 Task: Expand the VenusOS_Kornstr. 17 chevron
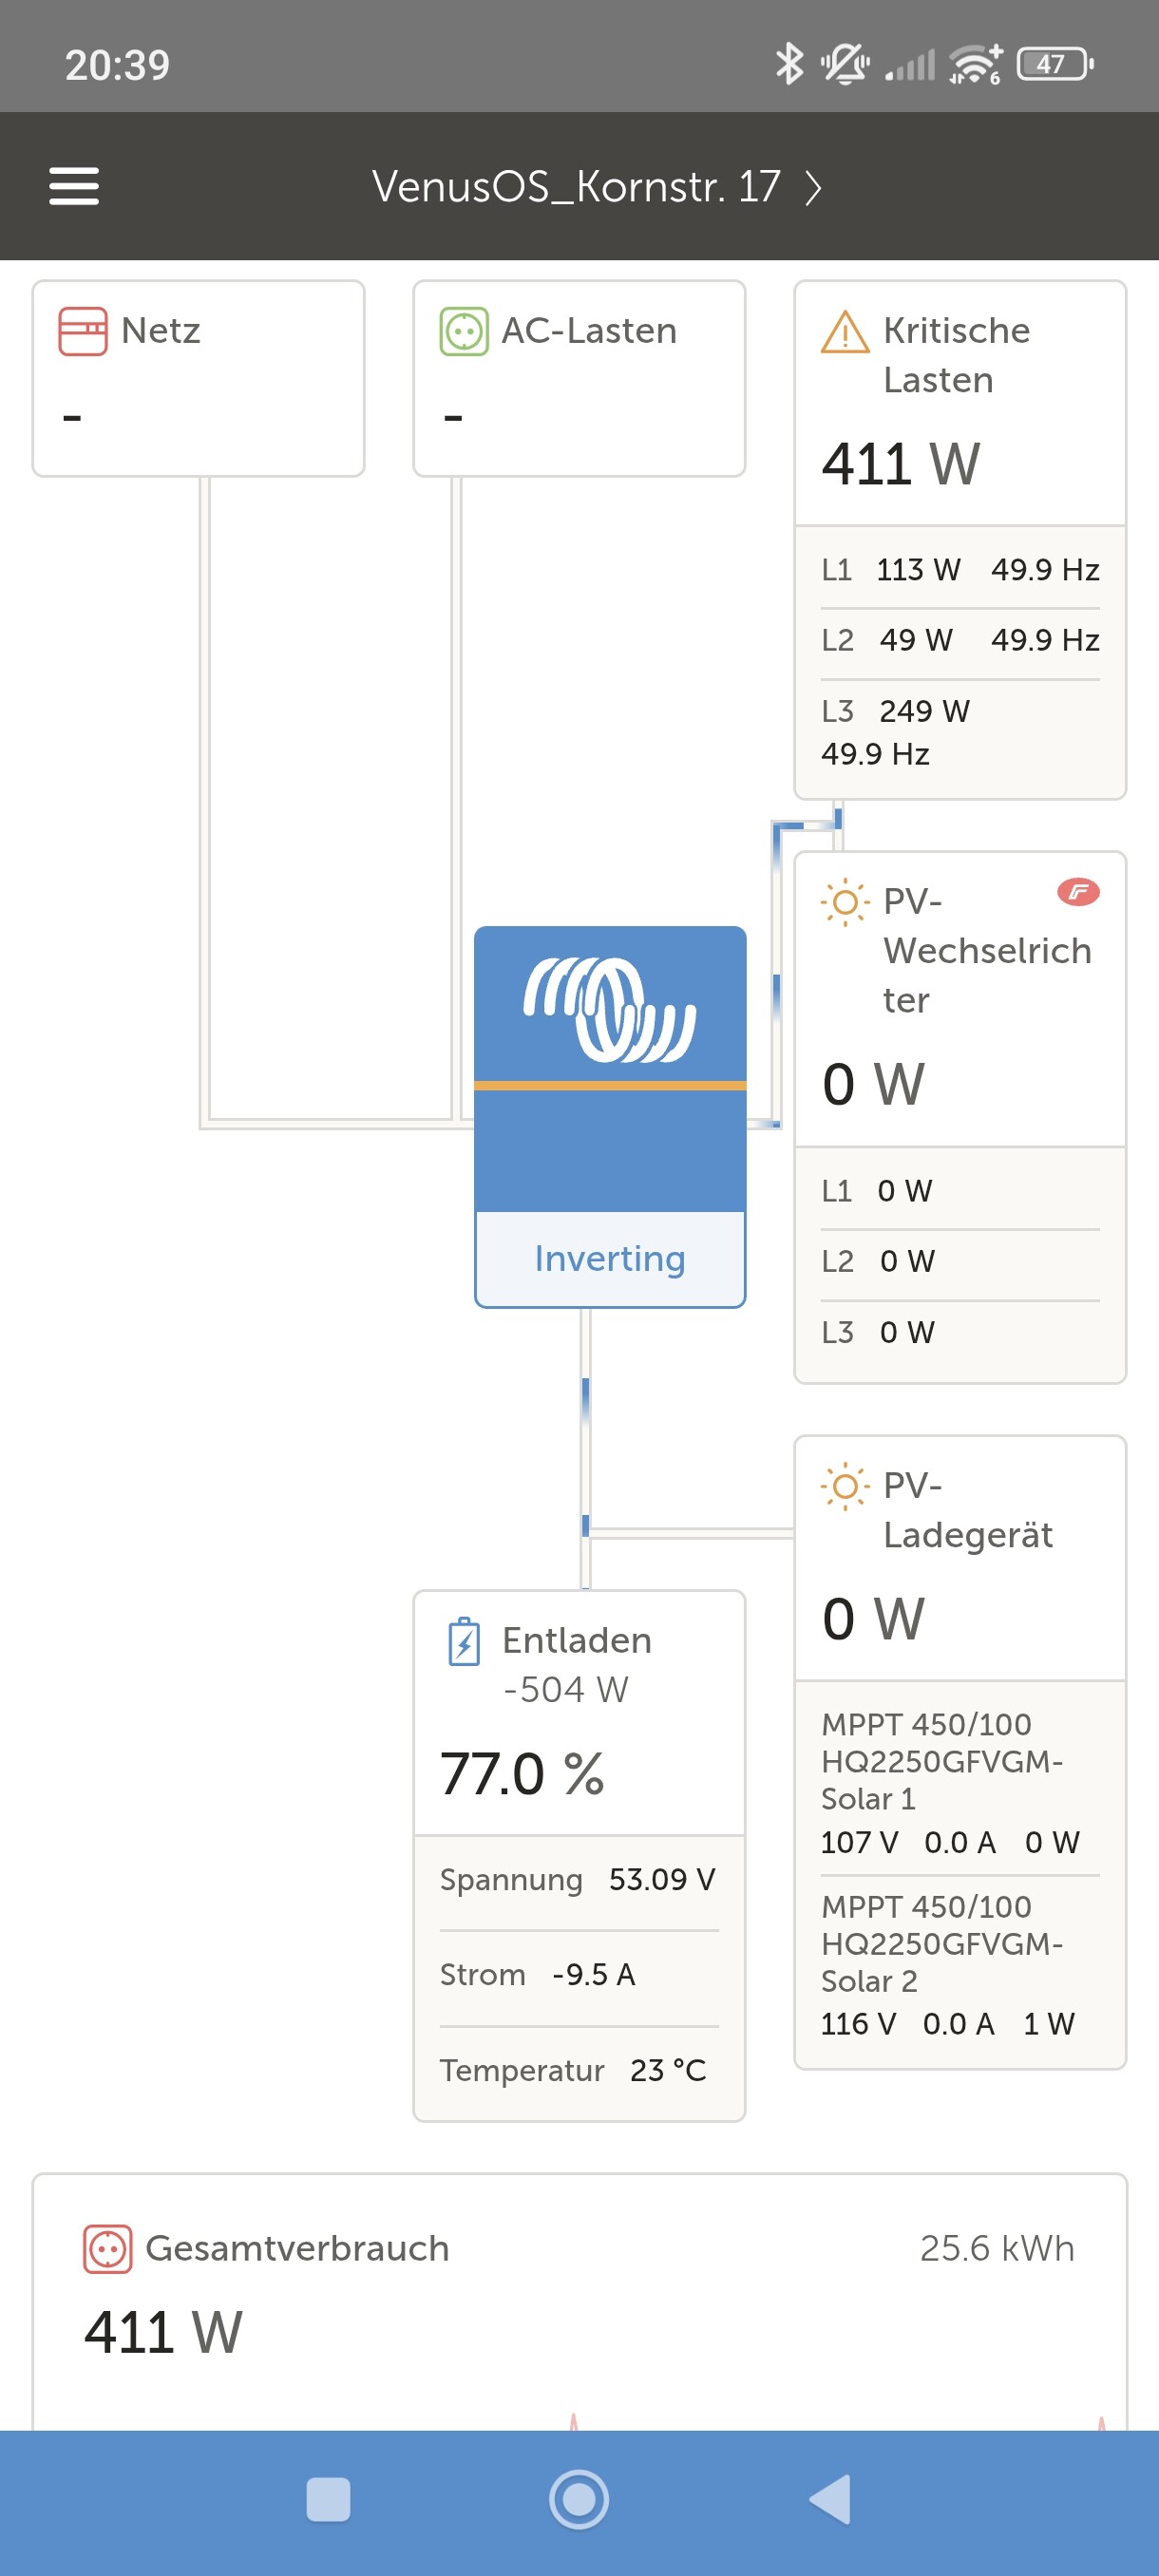pyautogui.click(x=813, y=187)
